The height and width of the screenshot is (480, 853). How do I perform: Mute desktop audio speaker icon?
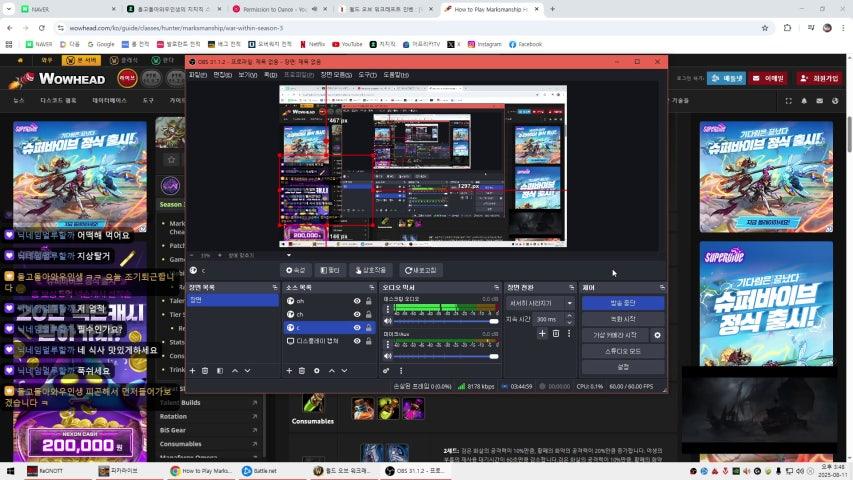388,321
